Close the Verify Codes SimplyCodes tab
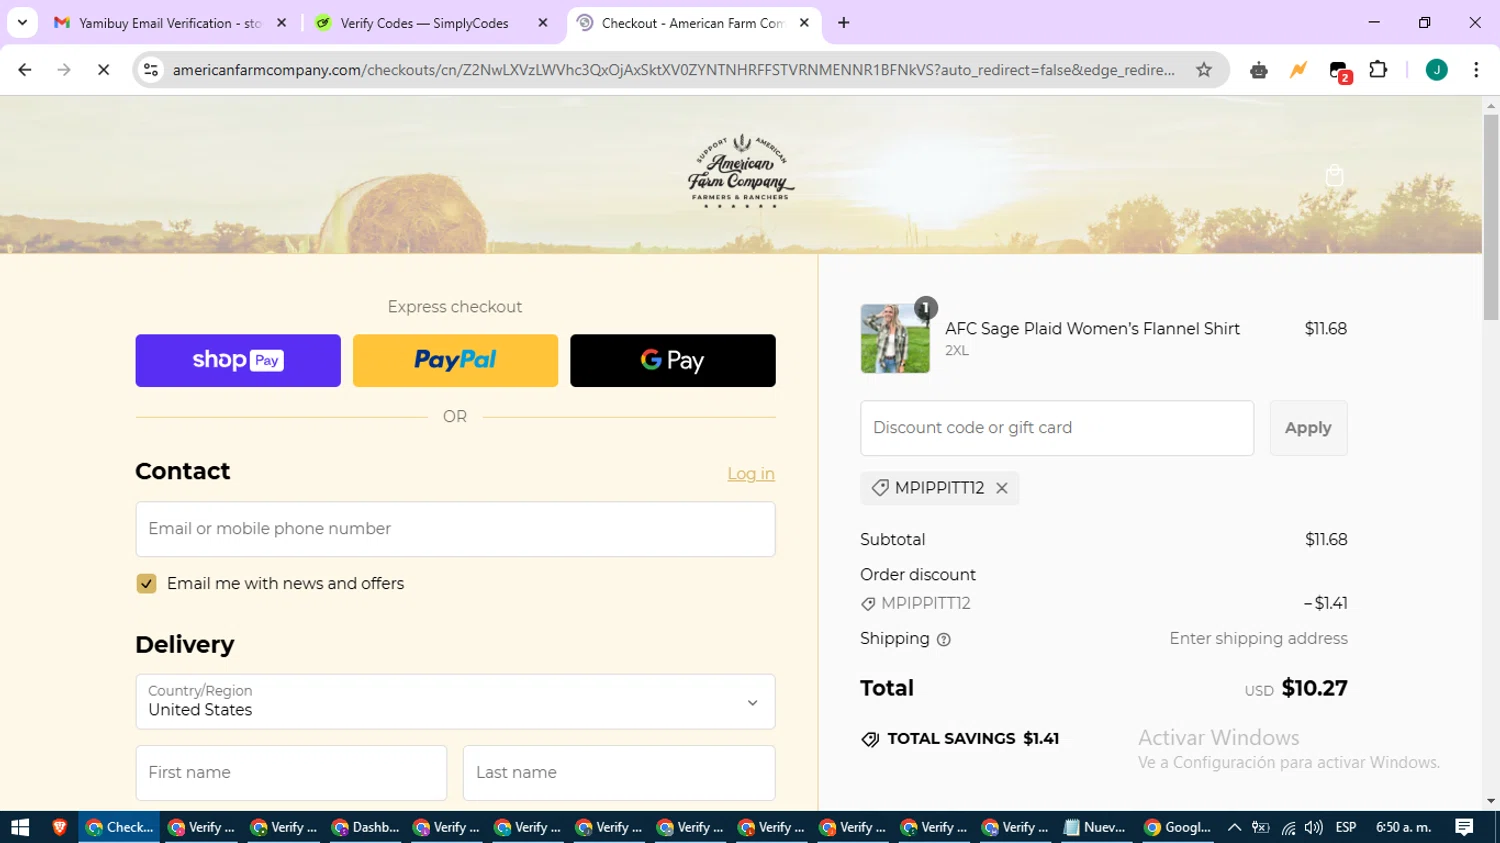Screen dimensions: 1500x843 (x=543, y=22)
